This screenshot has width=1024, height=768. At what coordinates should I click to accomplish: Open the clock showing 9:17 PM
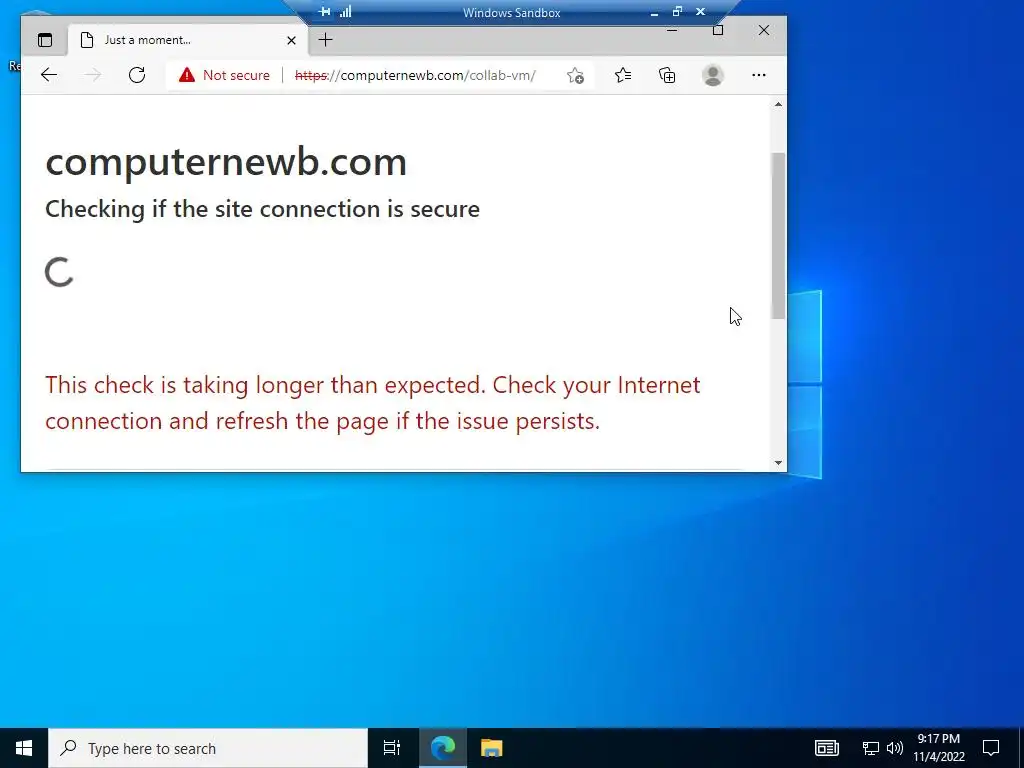coord(938,748)
